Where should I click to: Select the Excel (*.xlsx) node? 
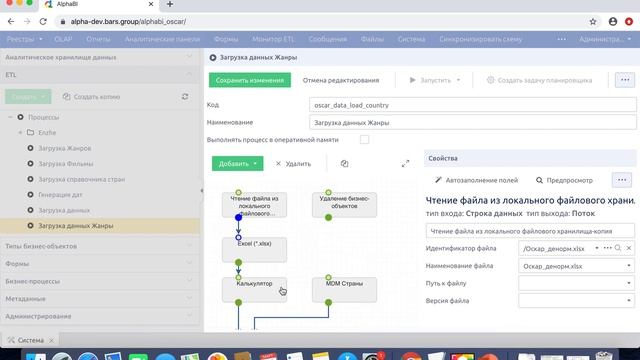point(254,249)
